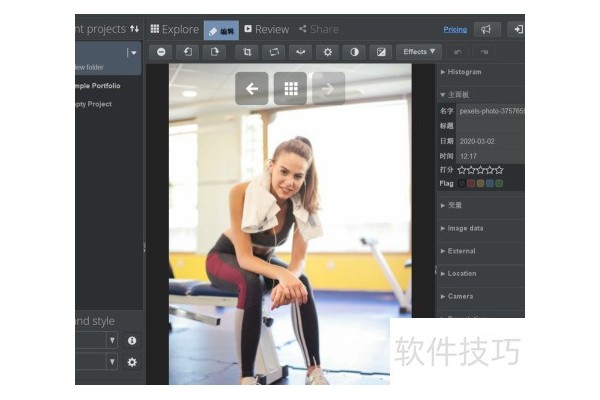Choose the green flag color
600x400 pixels.
pos(499,183)
